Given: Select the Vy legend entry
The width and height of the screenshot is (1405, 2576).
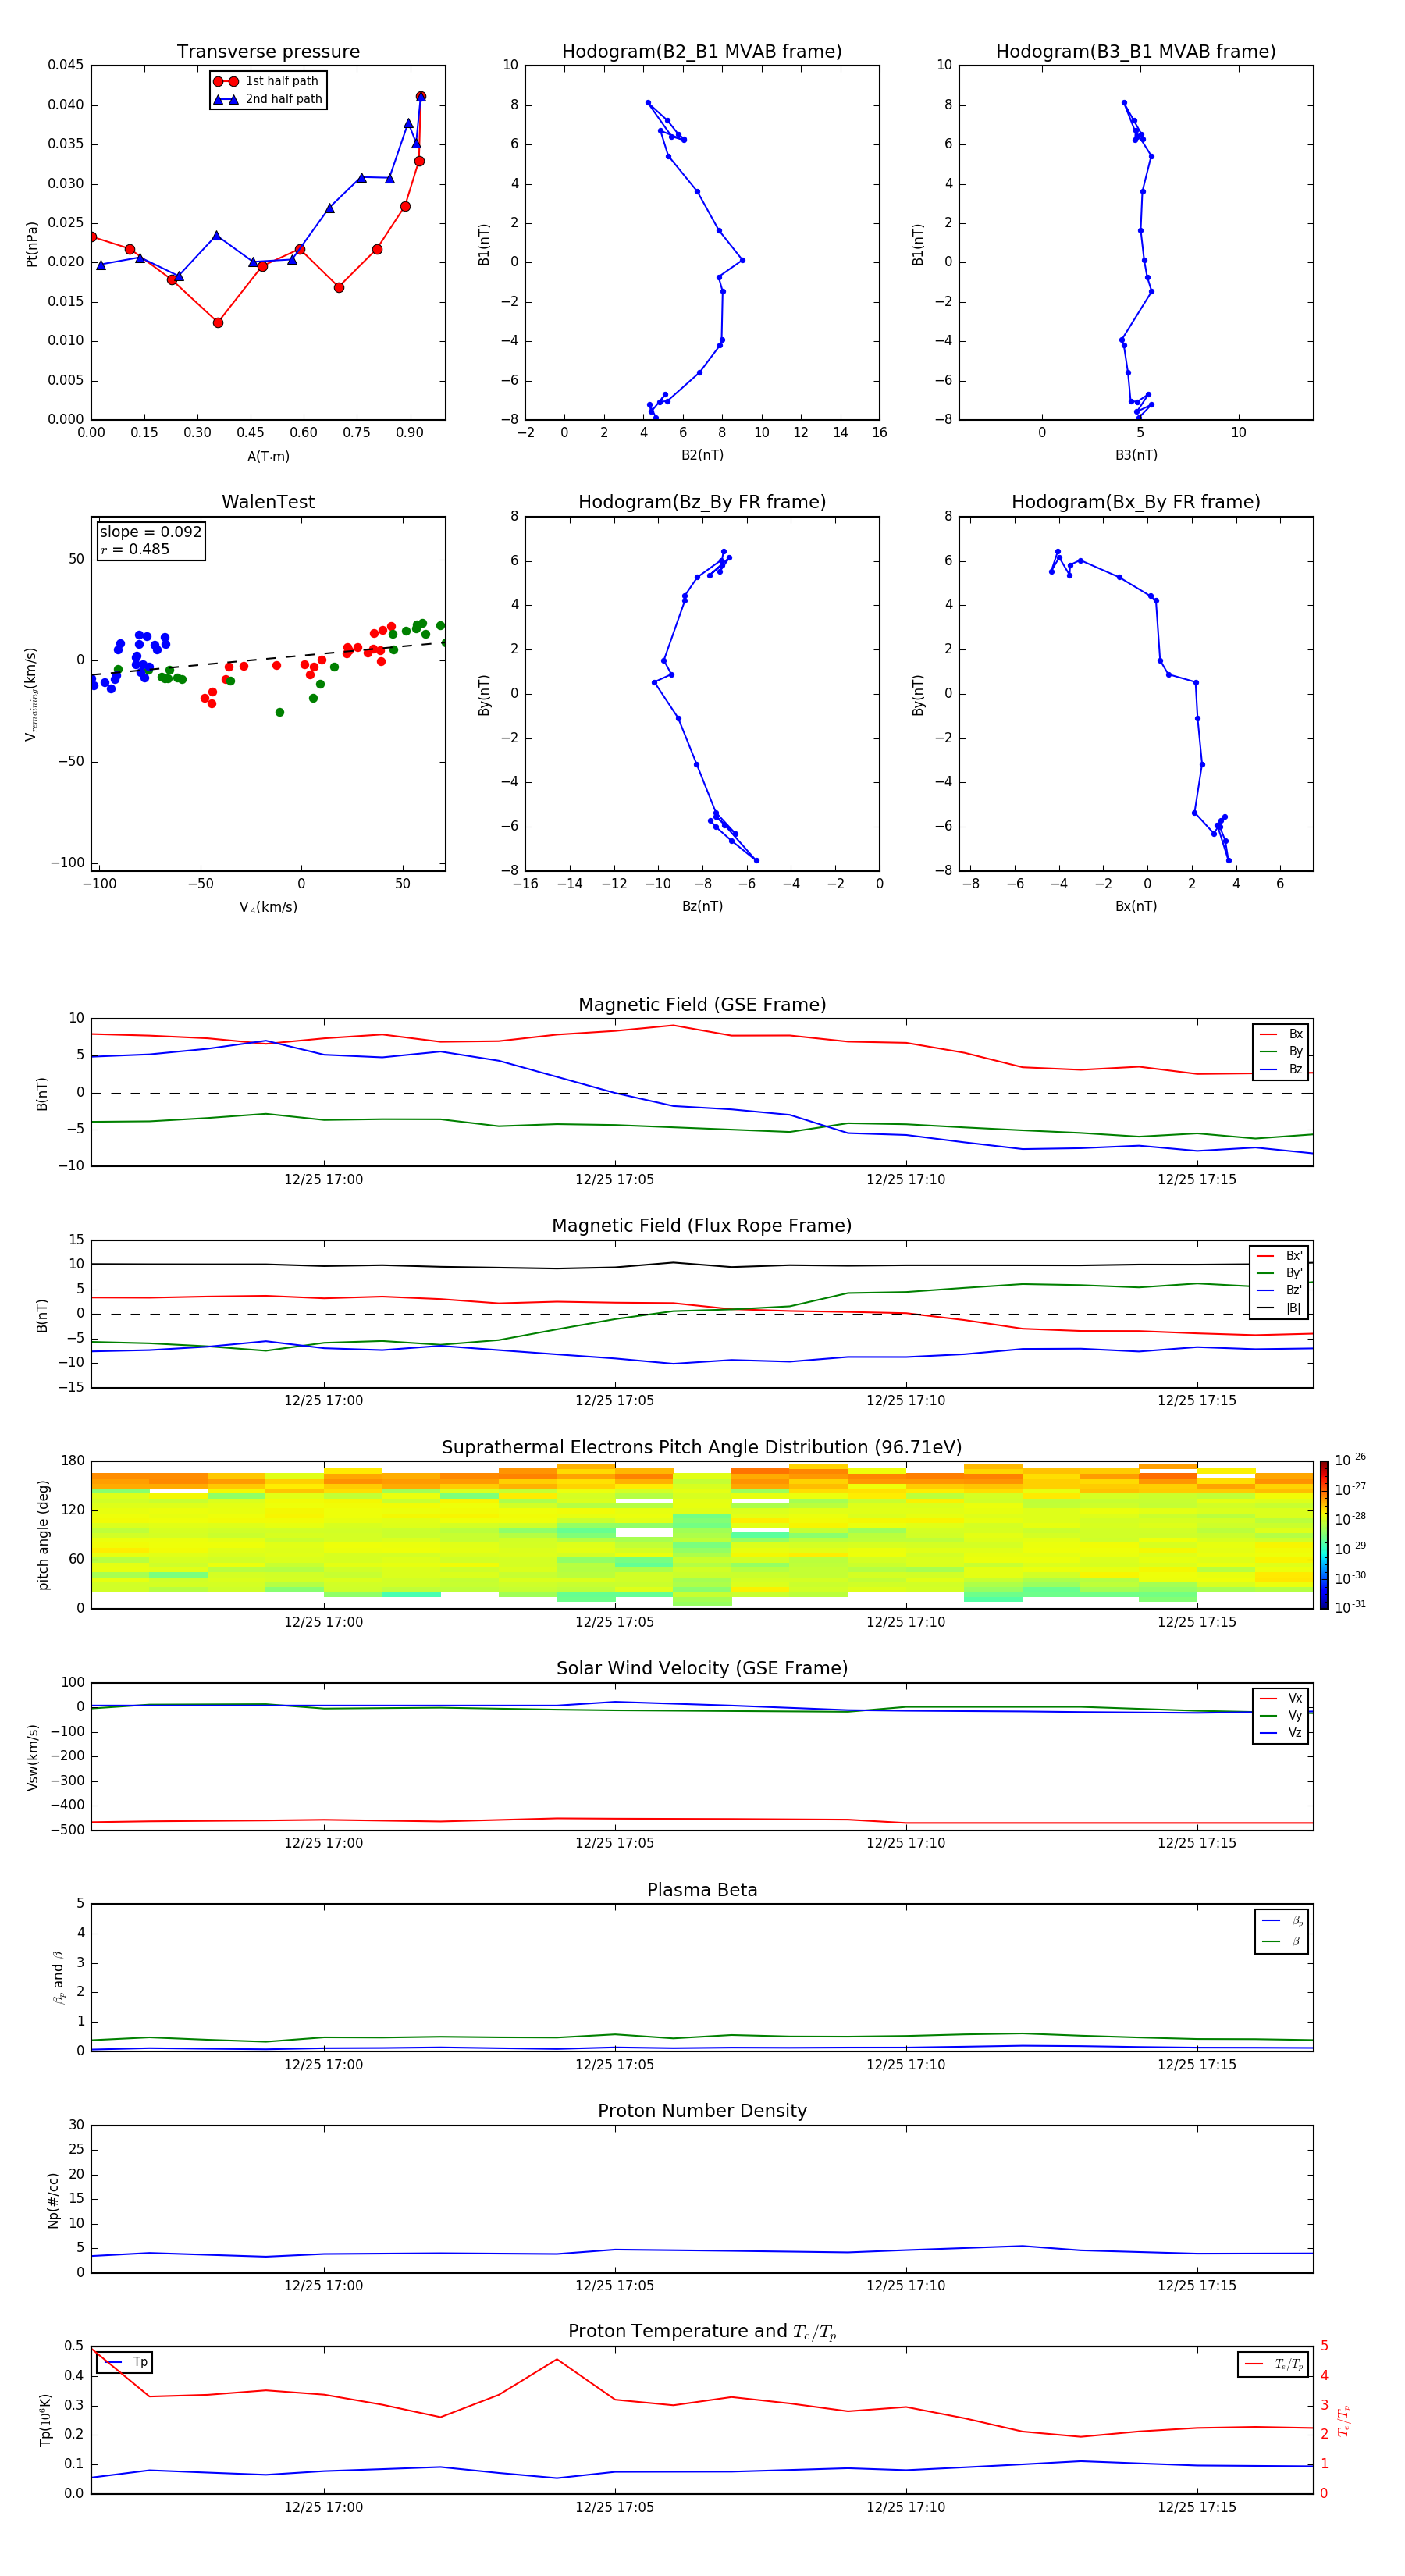Looking at the screenshot, I should click(x=1281, y=1715).
